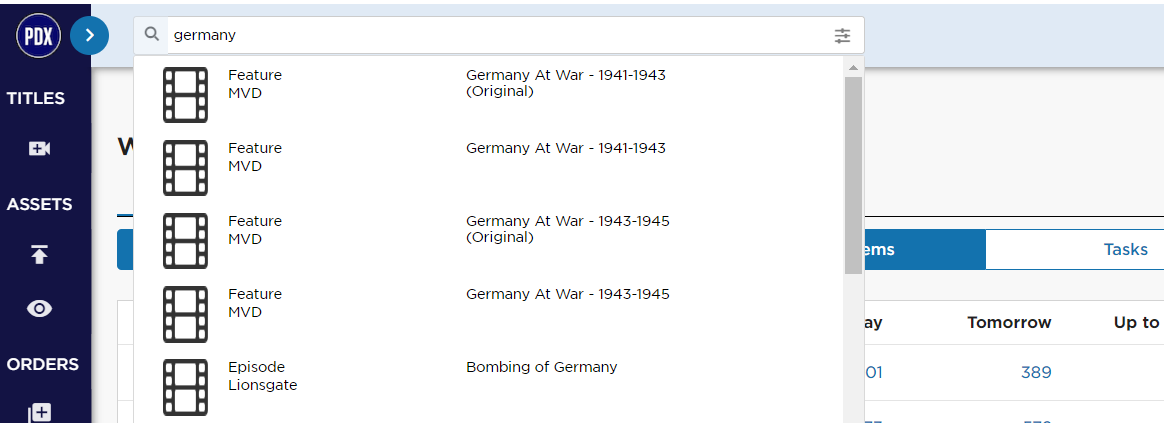Open the 389 Tomorrow count link
Screen dimensions: 1164x423
(x=1036, y=373)
